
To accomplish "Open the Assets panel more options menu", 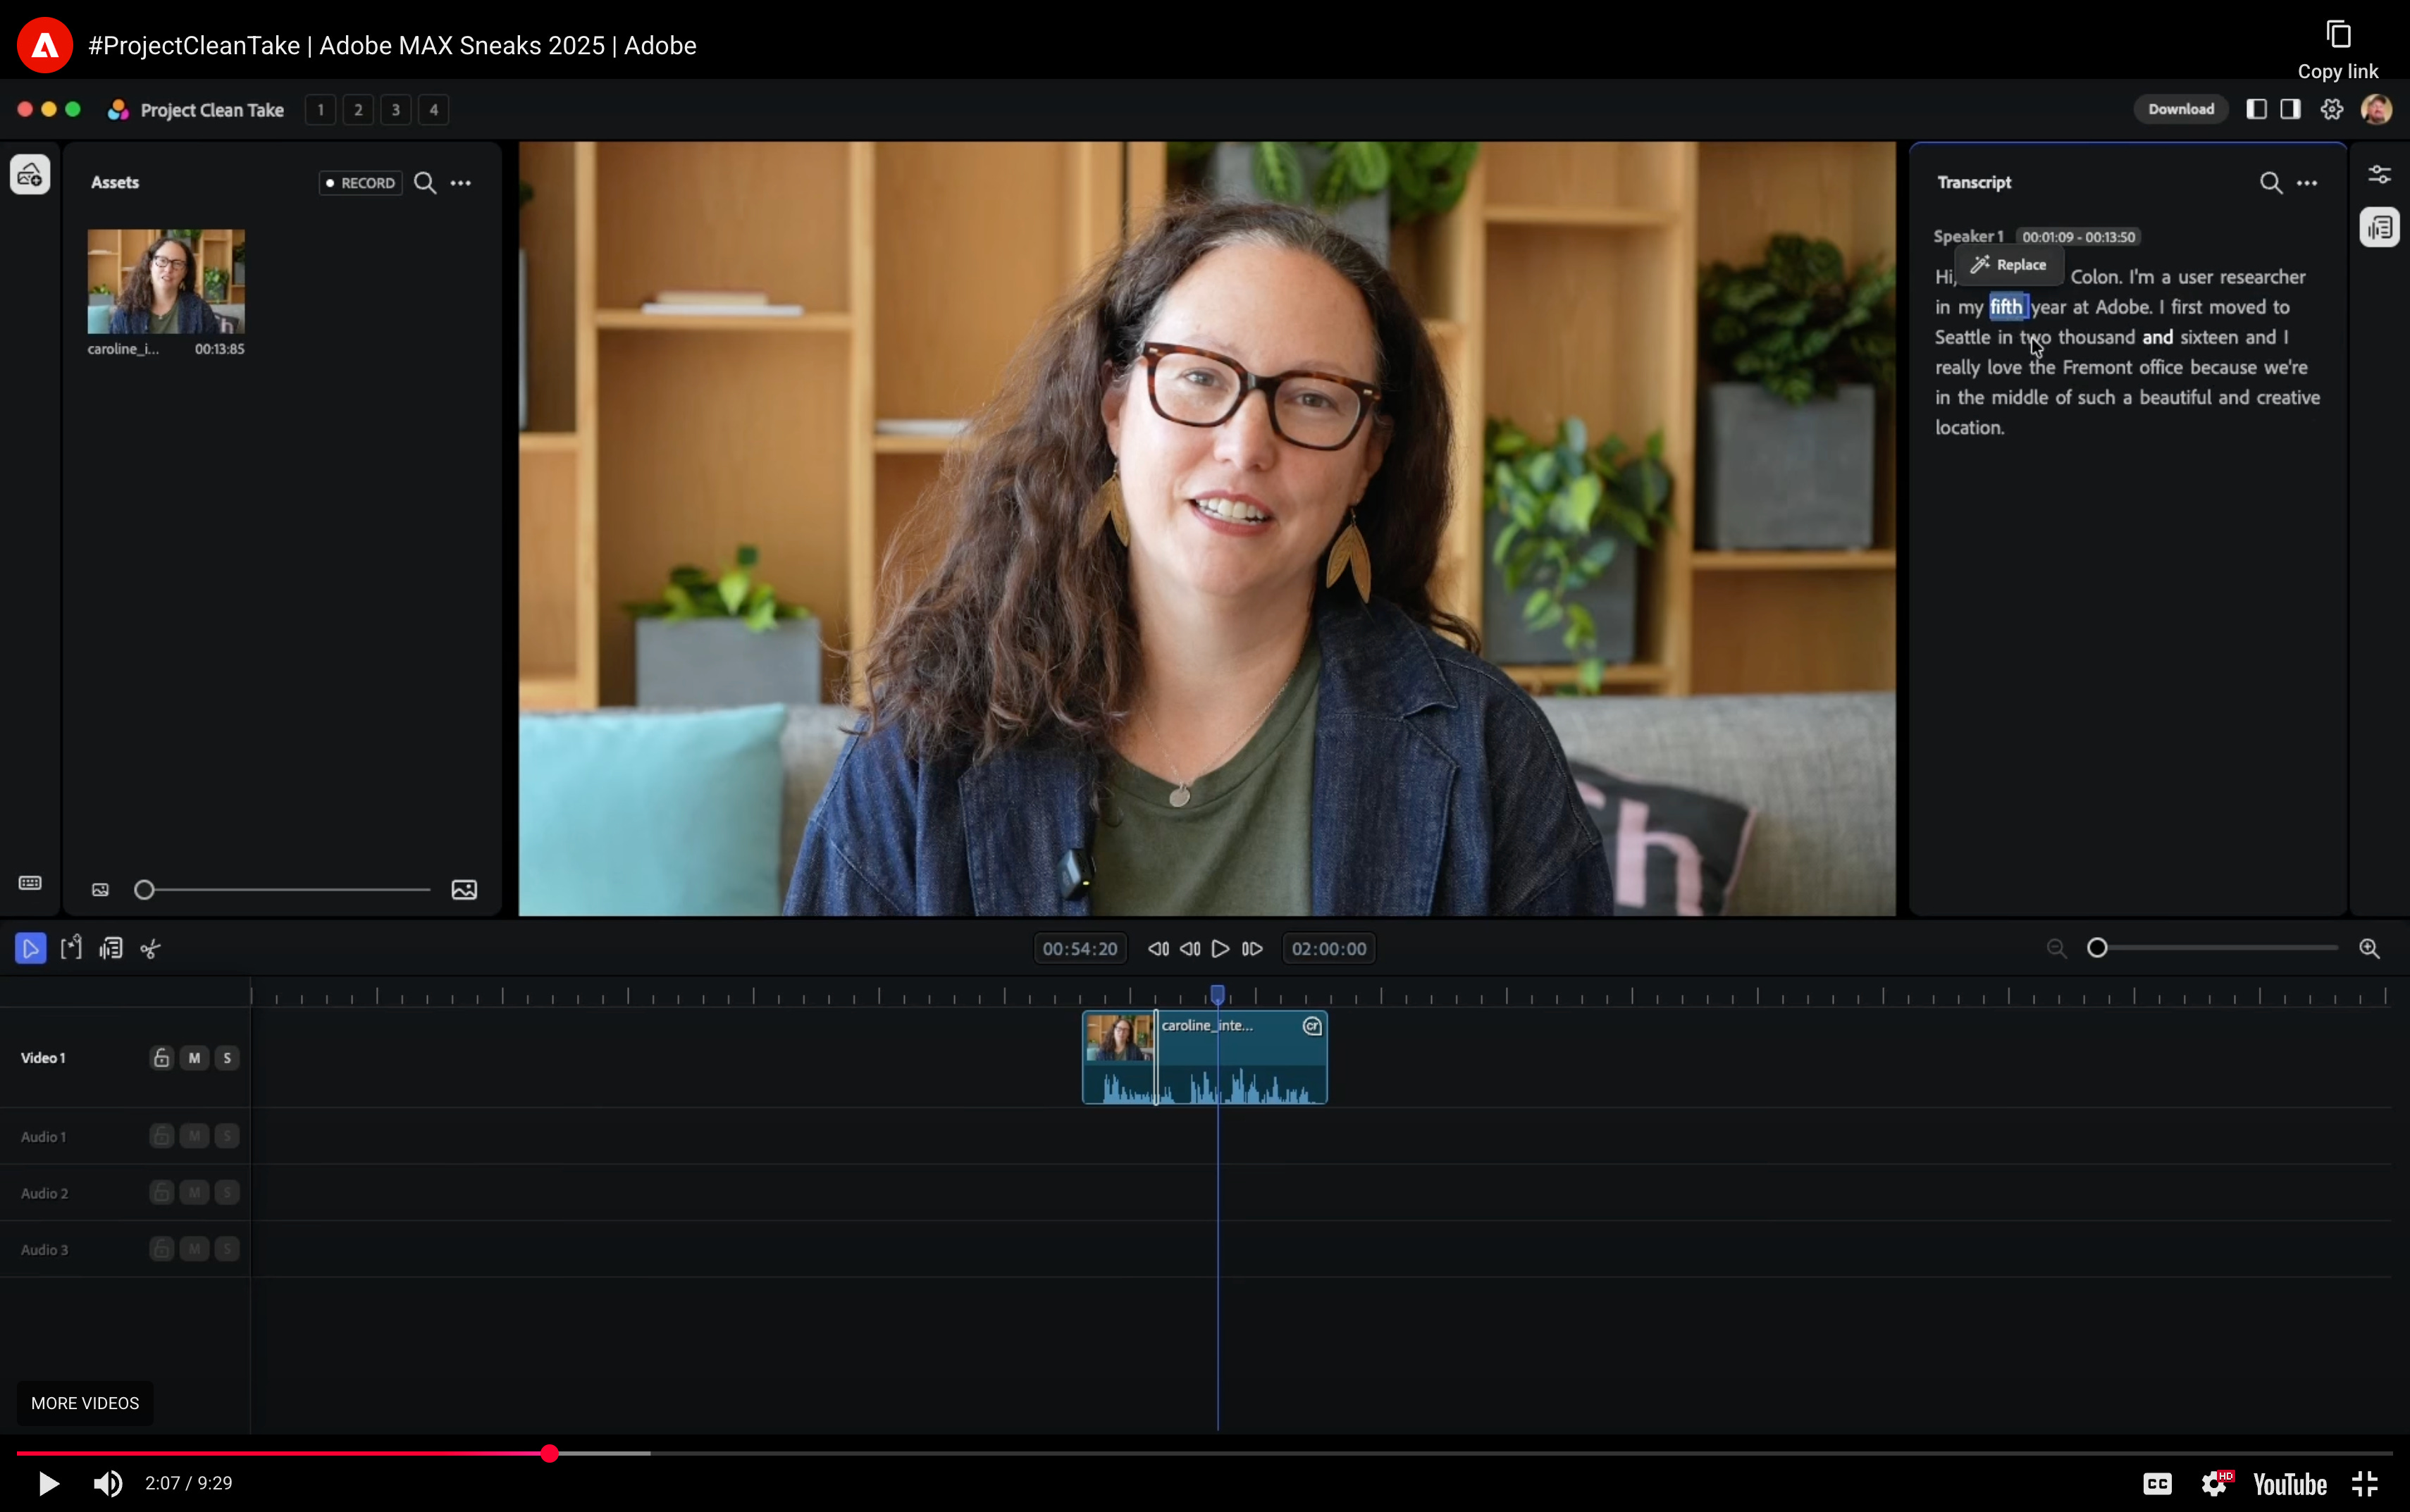I will (461, 182).
